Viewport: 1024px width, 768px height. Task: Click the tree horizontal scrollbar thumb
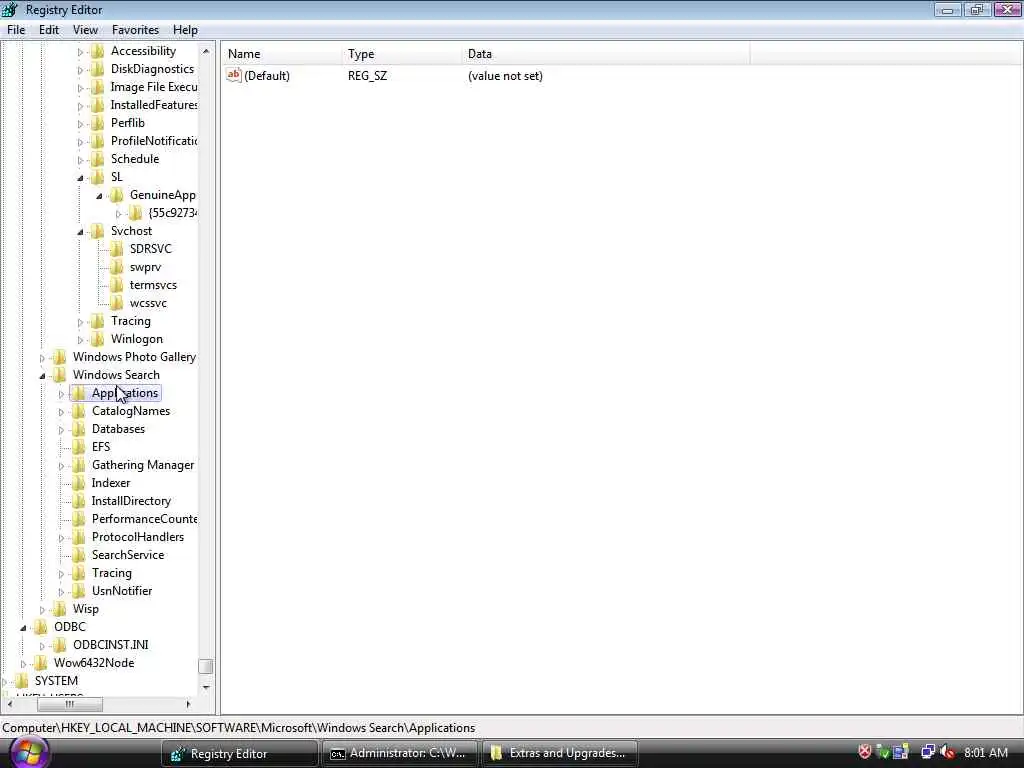[70, 704]
